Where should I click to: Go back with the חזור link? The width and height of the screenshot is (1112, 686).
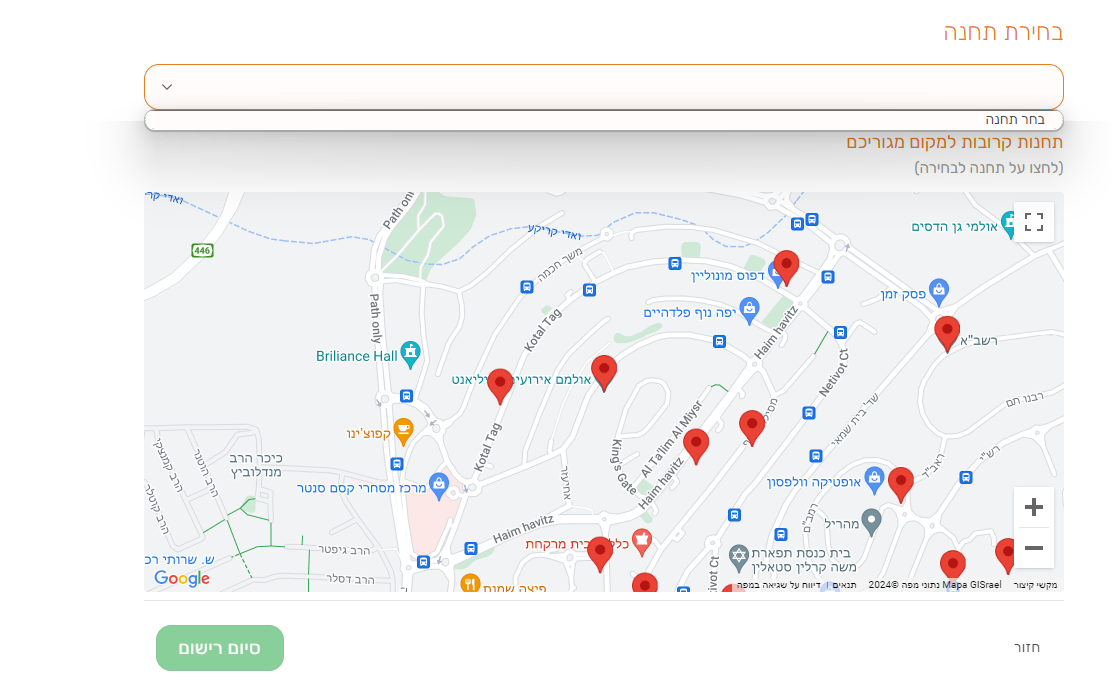coord(1026,647)
